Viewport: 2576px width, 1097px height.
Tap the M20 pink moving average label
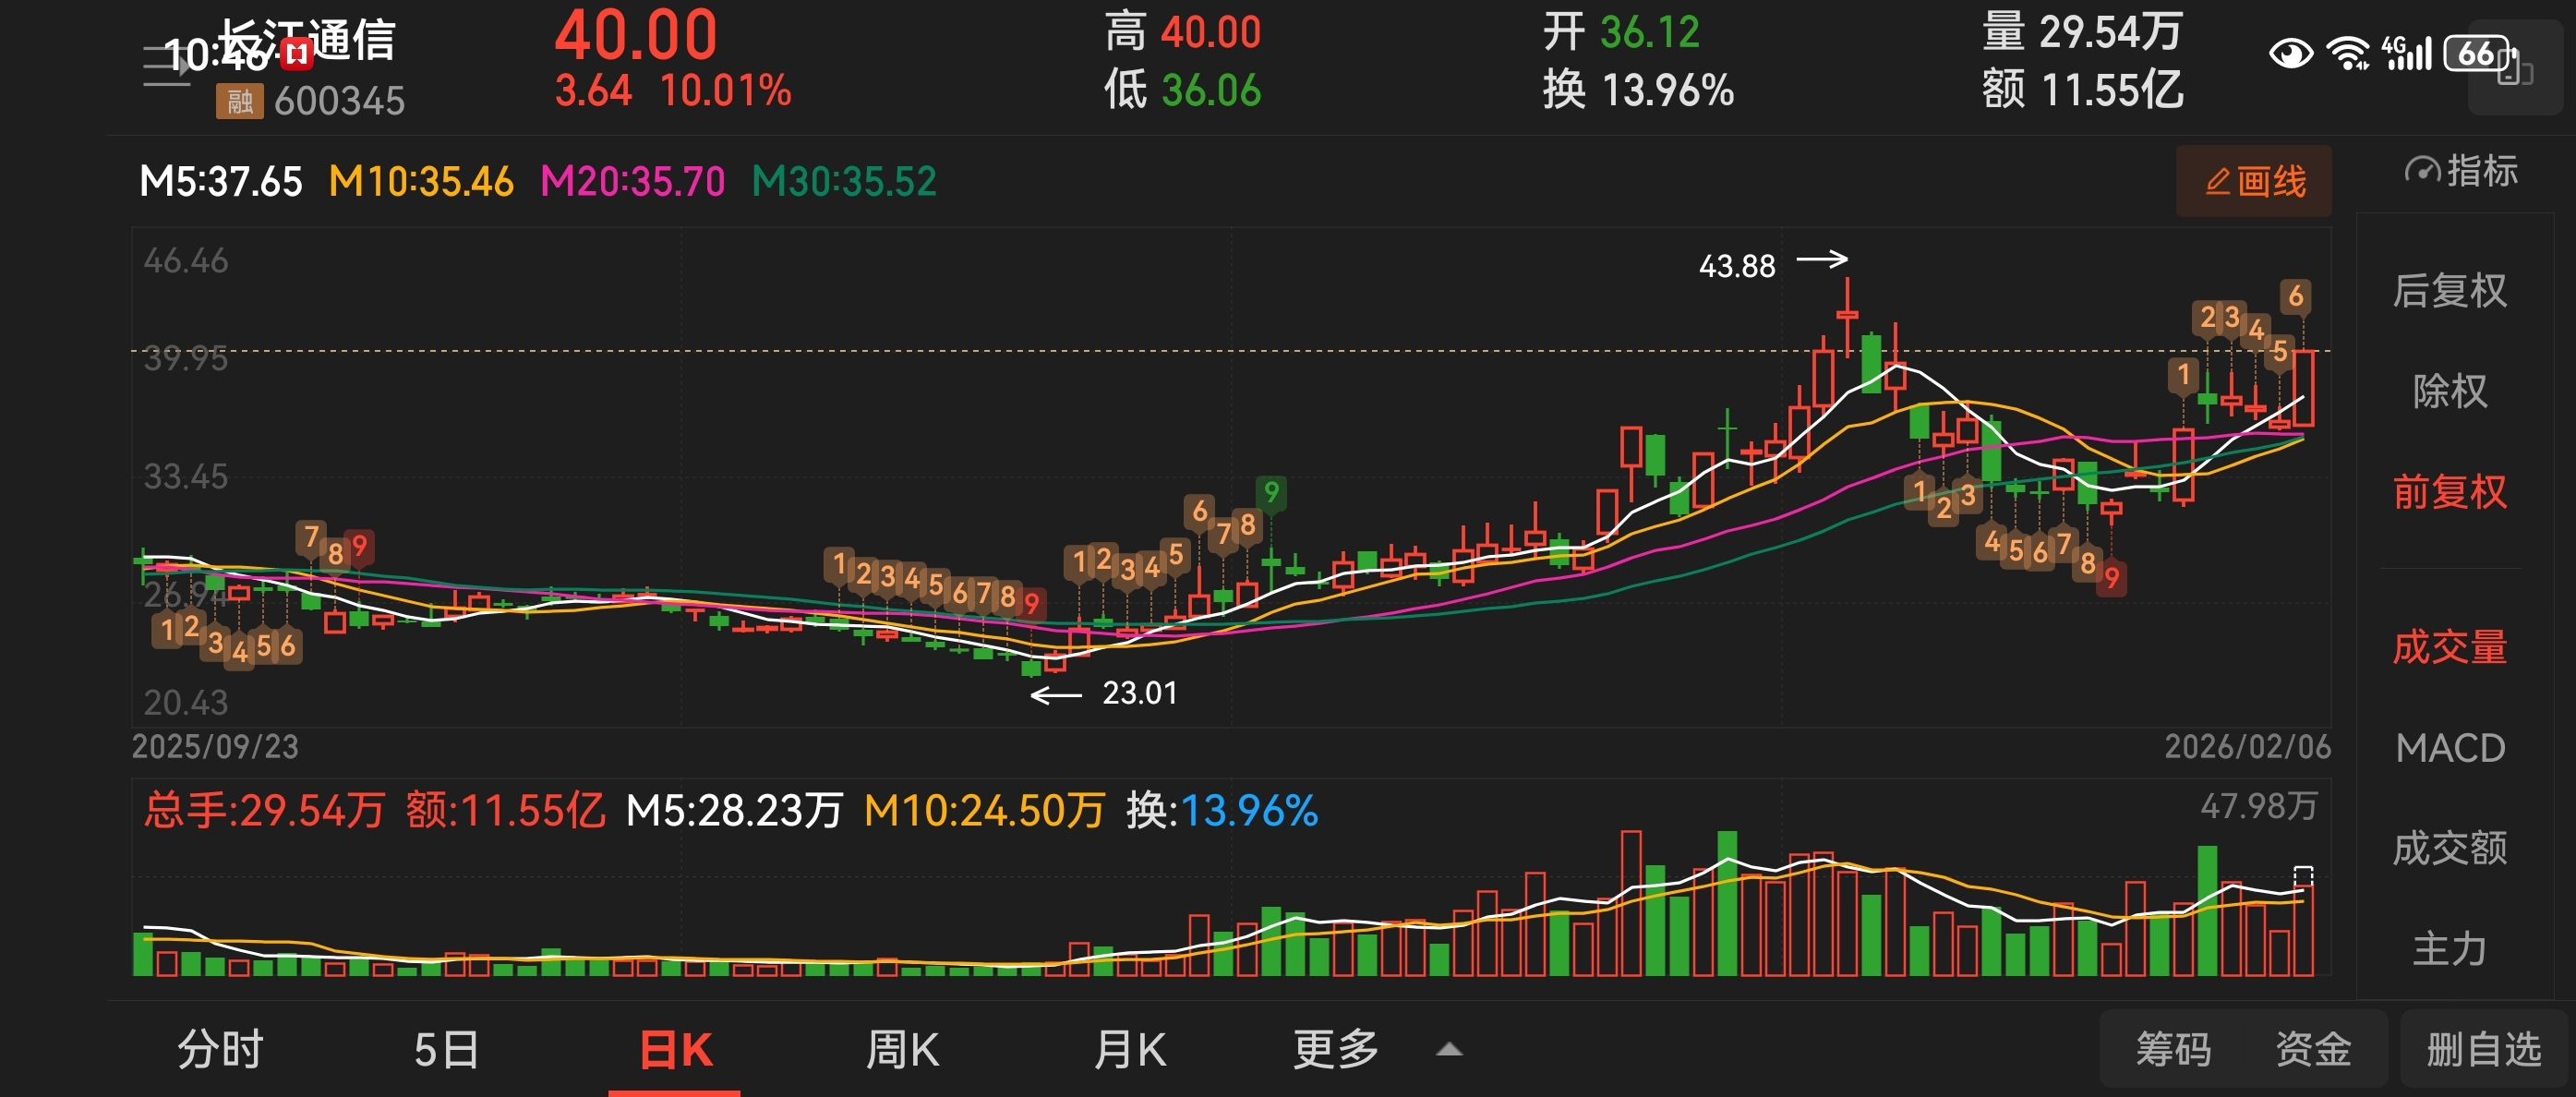[x=632, y=182]
